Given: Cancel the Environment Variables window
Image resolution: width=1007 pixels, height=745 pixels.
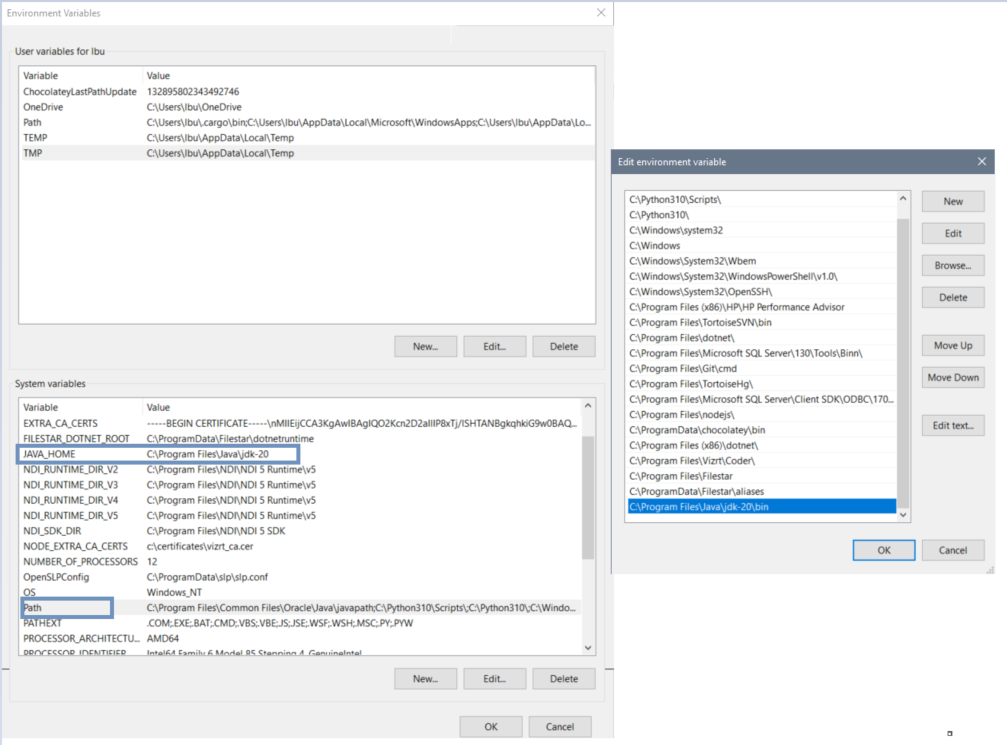Looking at the screenshot, I should coord(560,727).
